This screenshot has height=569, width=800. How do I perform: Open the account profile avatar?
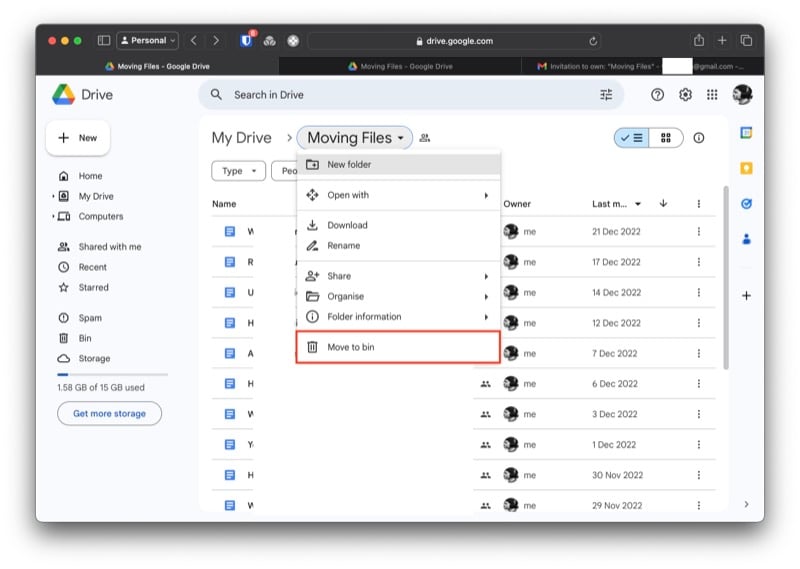pyautogui.click(x=742, y=94)
